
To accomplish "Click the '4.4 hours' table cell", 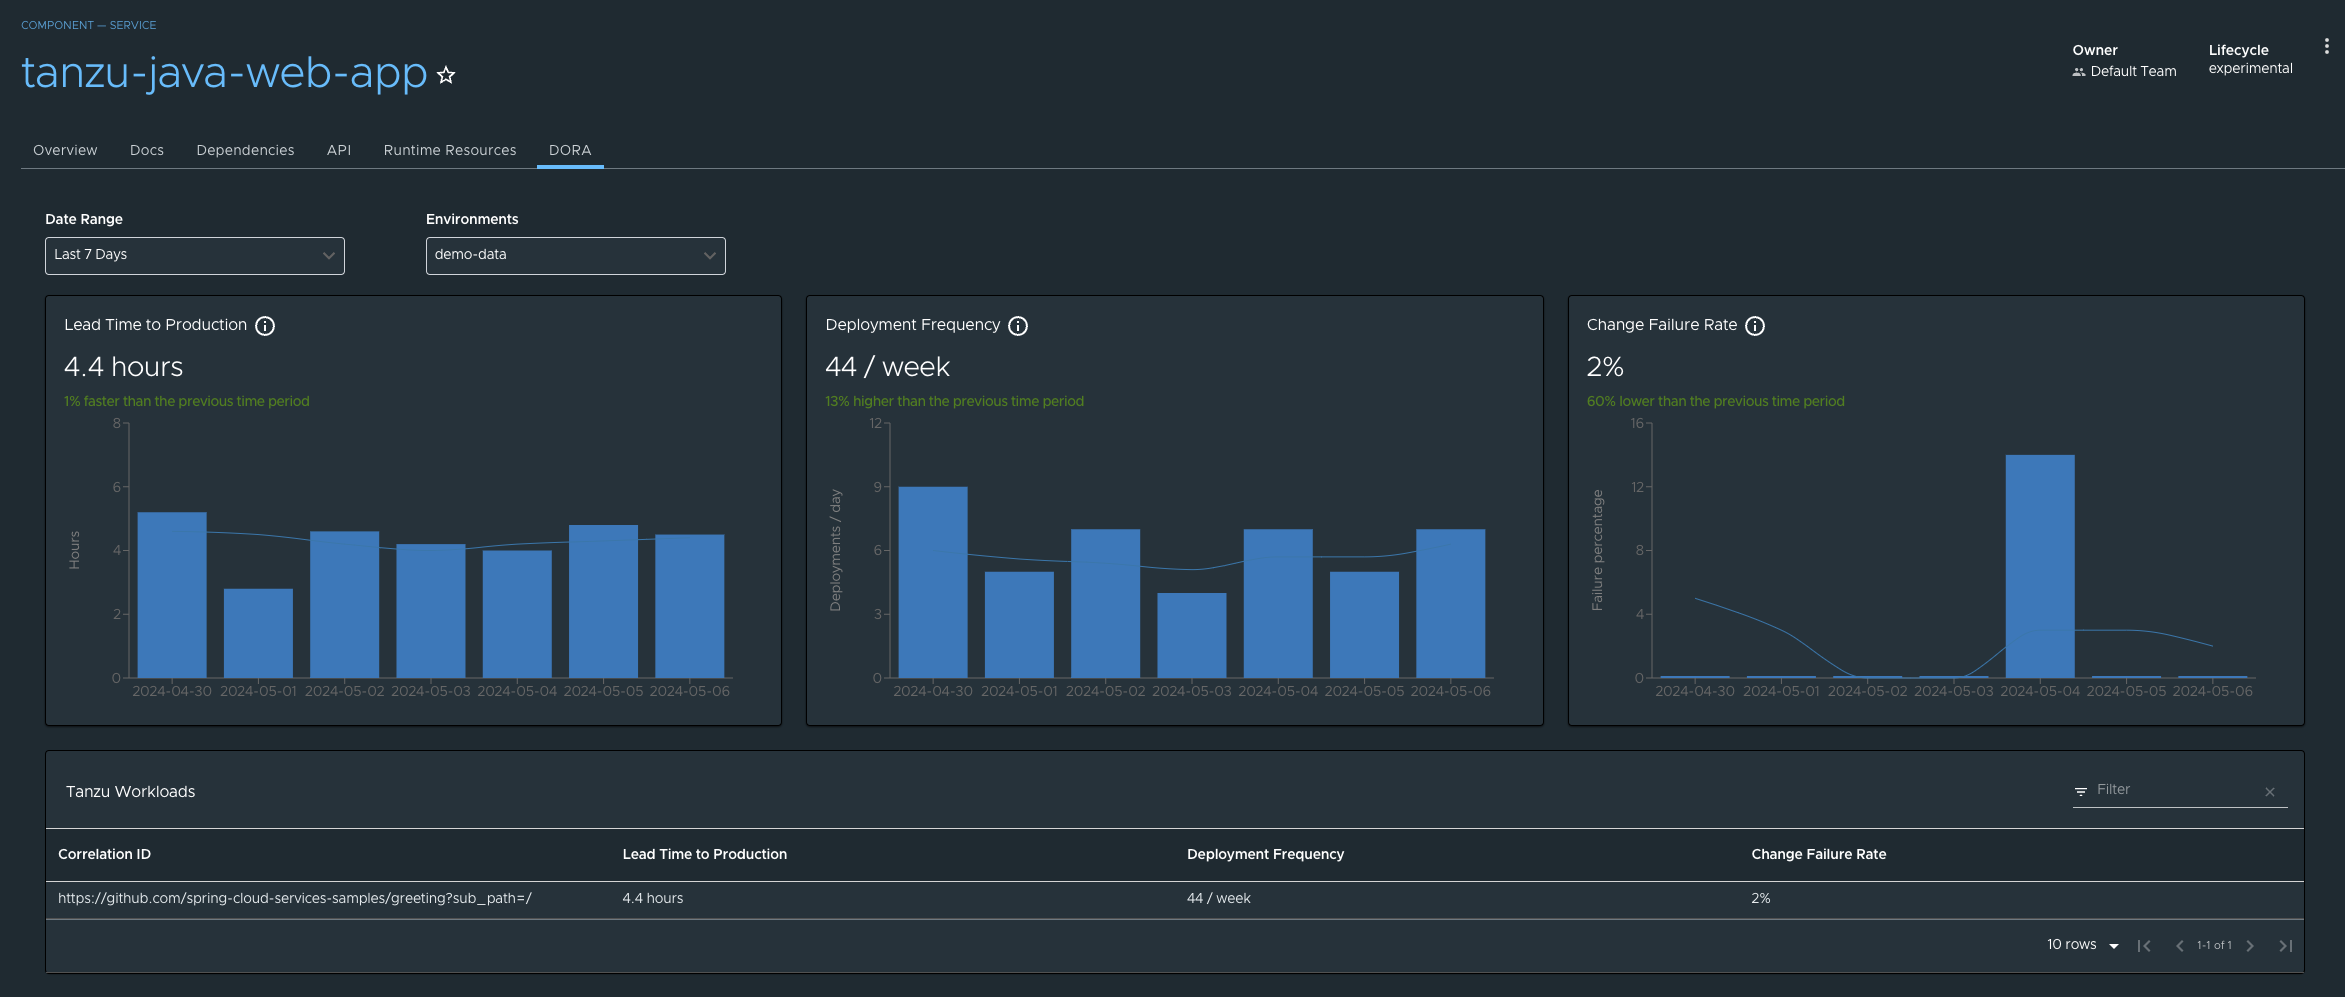I will [x=653, y=899].
